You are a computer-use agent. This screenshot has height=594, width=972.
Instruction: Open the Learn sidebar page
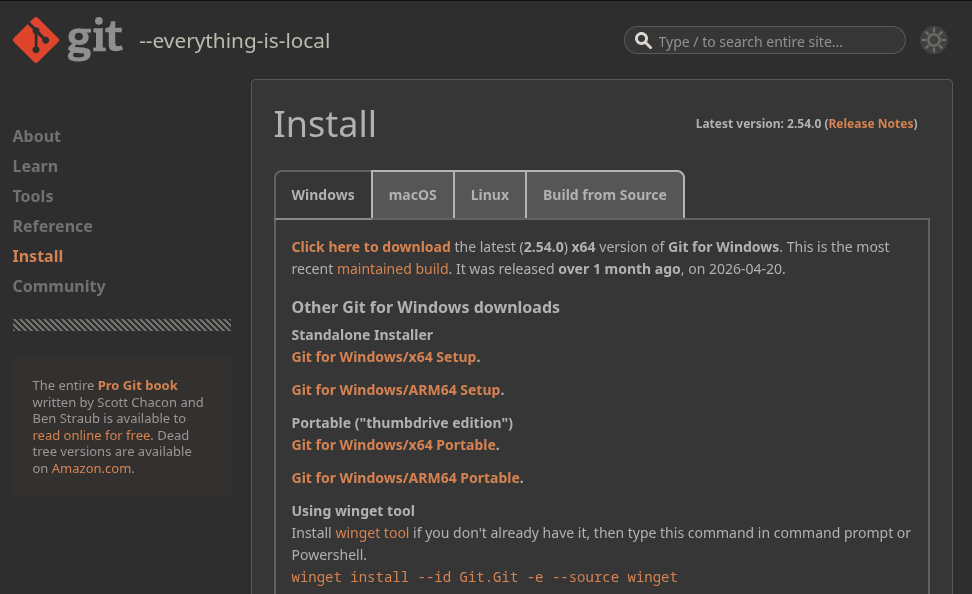pos(35,166)
